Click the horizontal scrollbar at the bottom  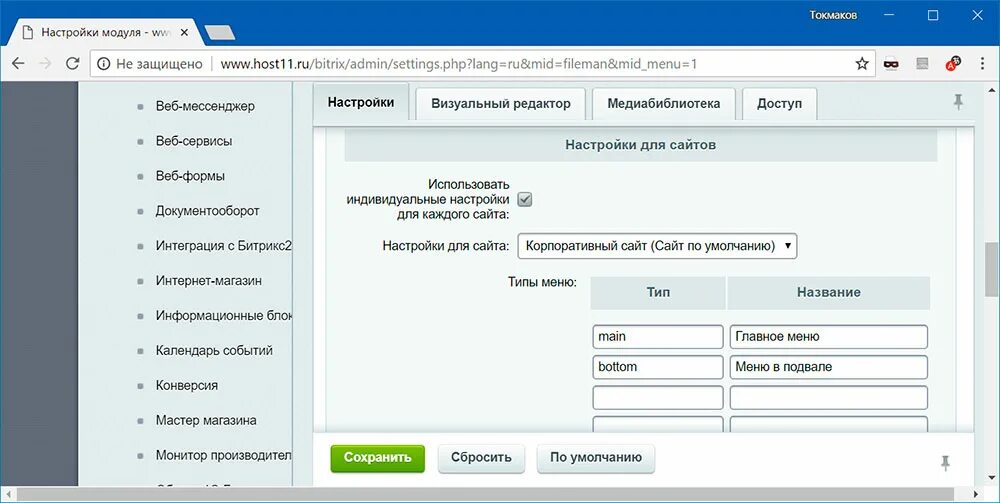point(485,494)
